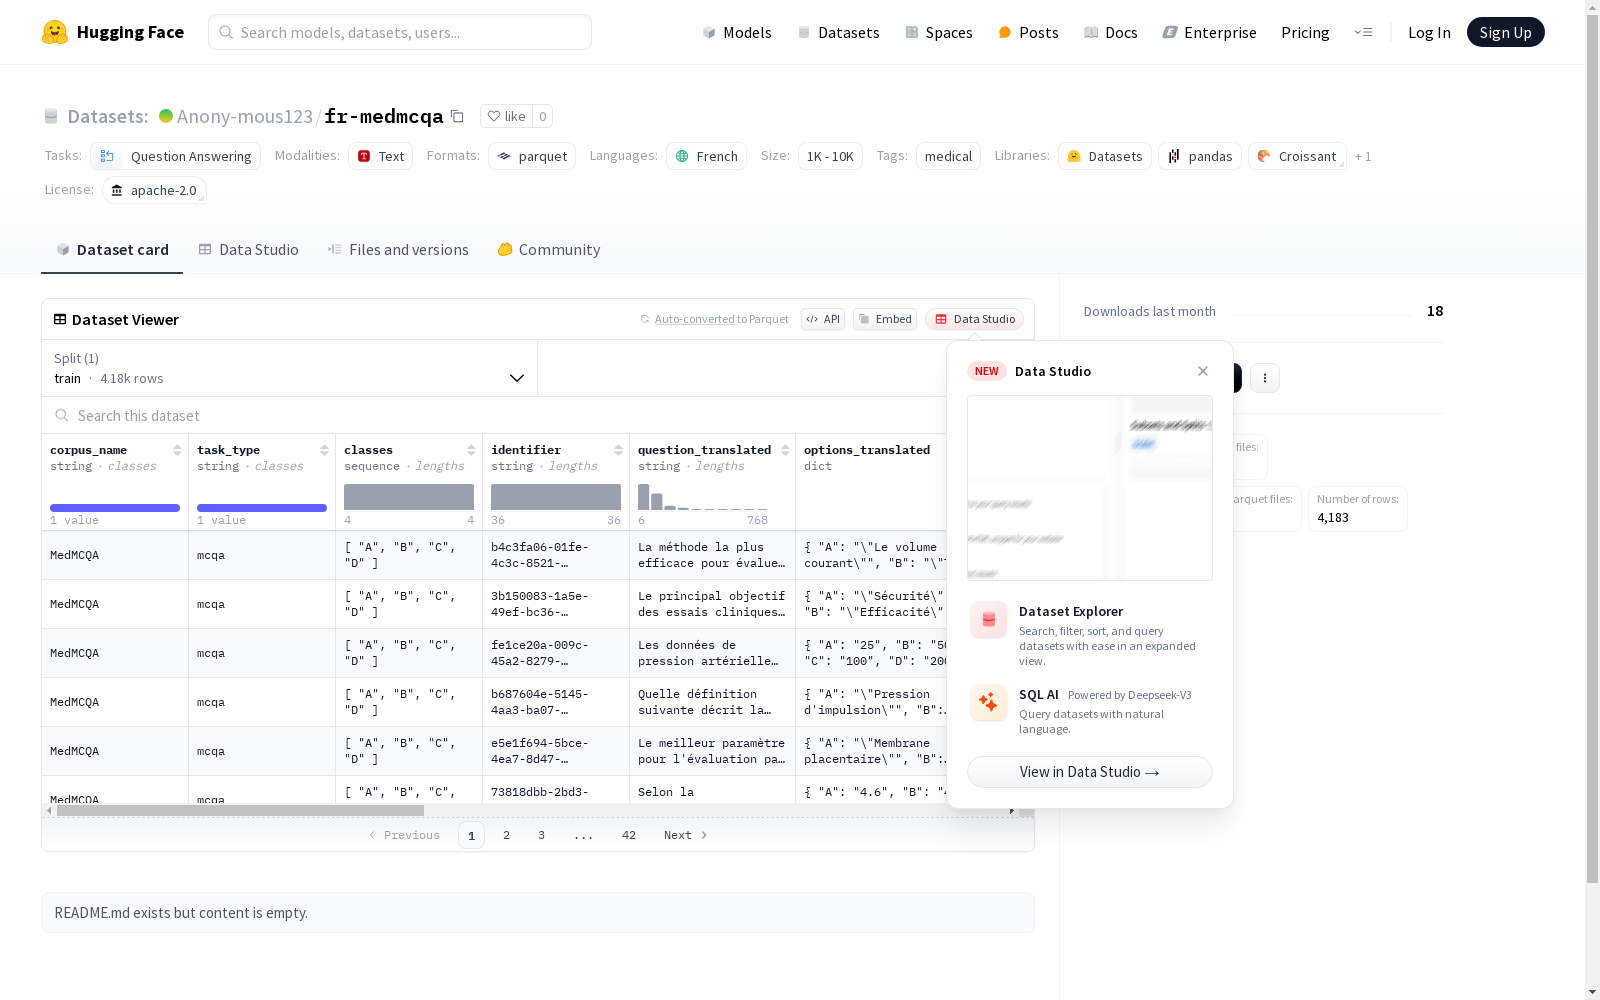The width and height of the screenshot is (1600, 1000).
Task: Select identifier cell b4c3fa06-01fe
Action: pos(556,555)
